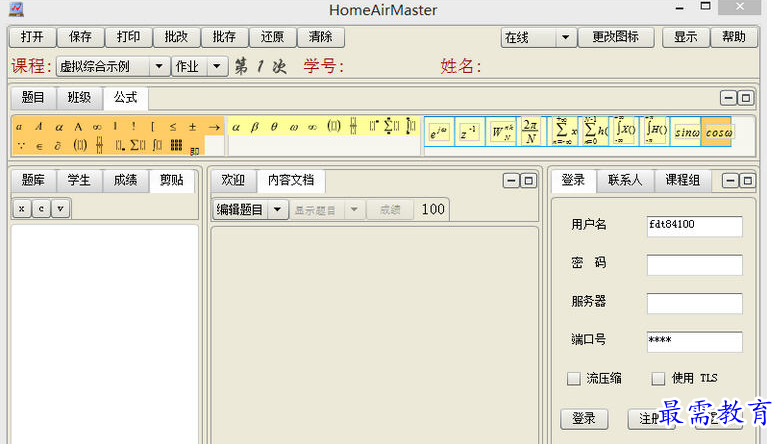Choose the partial derivative symbol
This screenshot has width=780, height=444.
click(58, 146)
